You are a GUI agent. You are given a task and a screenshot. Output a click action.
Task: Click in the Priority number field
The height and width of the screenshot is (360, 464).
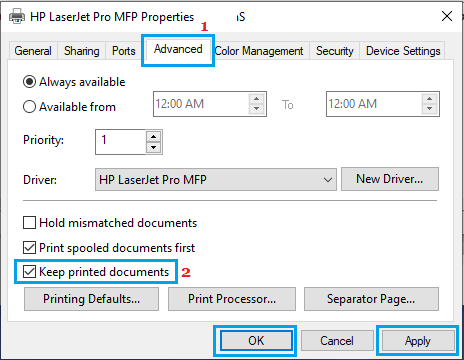(120, 142)
